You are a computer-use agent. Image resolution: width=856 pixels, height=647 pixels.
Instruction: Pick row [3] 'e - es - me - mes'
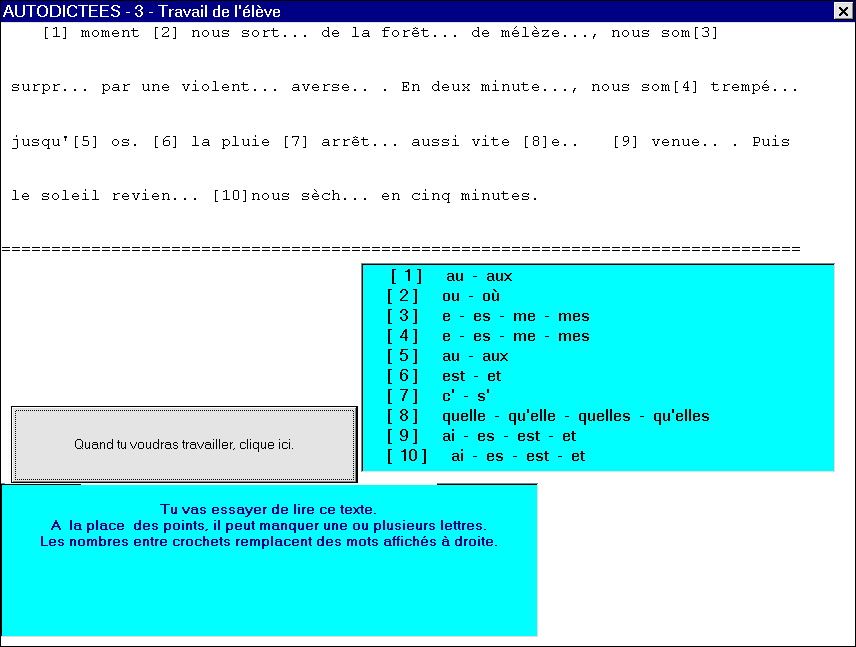489,316
